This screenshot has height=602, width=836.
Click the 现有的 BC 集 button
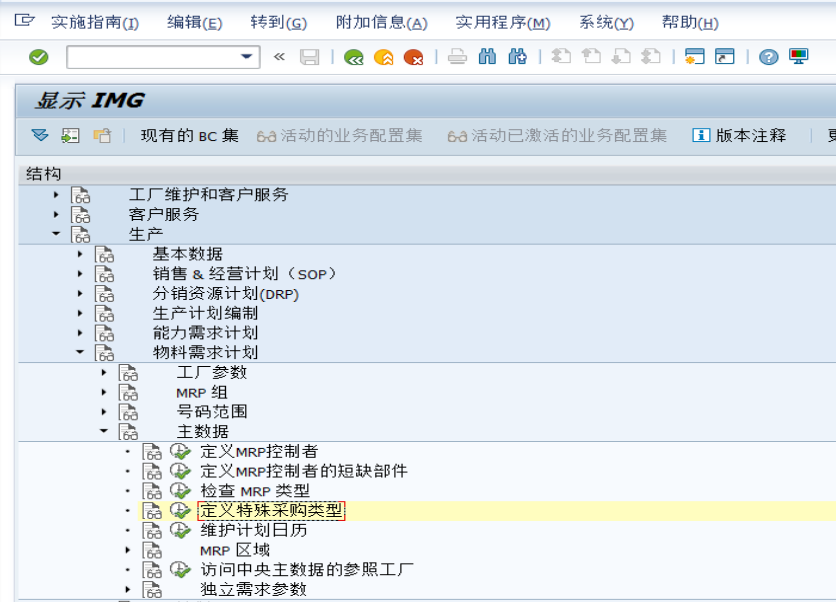[x=189, y=135]
